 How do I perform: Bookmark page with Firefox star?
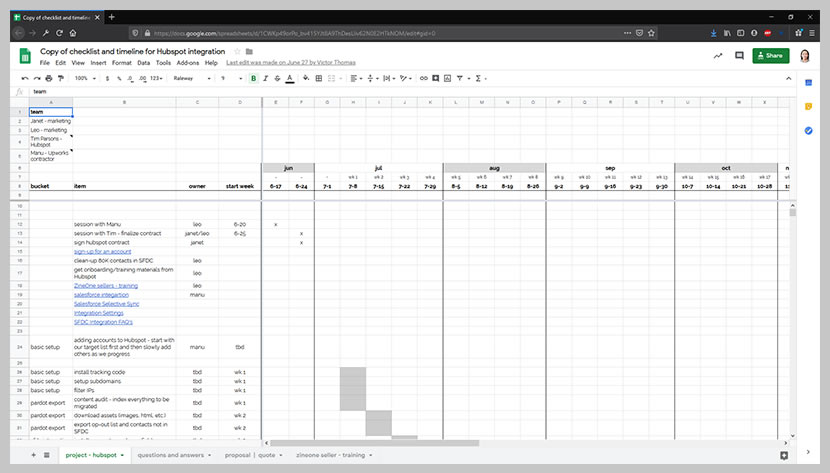coord(651,33)
